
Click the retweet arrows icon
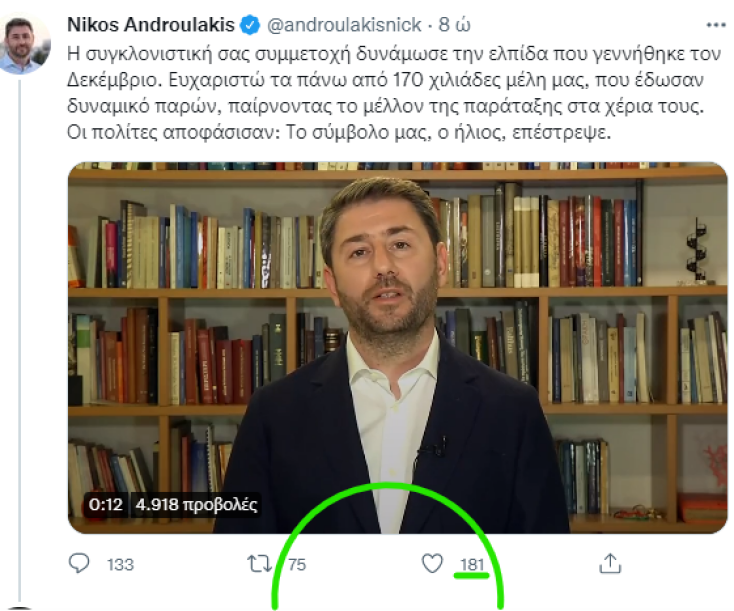[x=259, y=564]
